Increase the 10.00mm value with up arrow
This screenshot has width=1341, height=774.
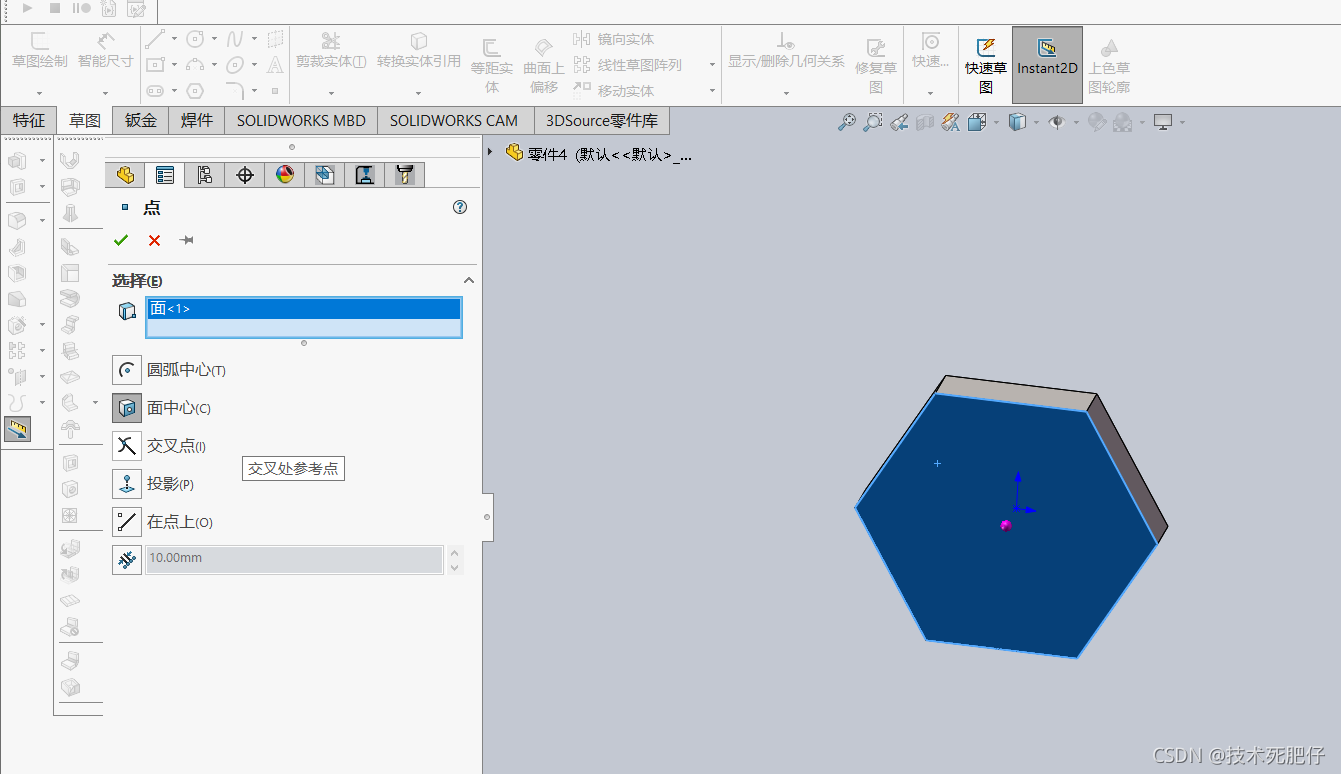click(455, 552)
